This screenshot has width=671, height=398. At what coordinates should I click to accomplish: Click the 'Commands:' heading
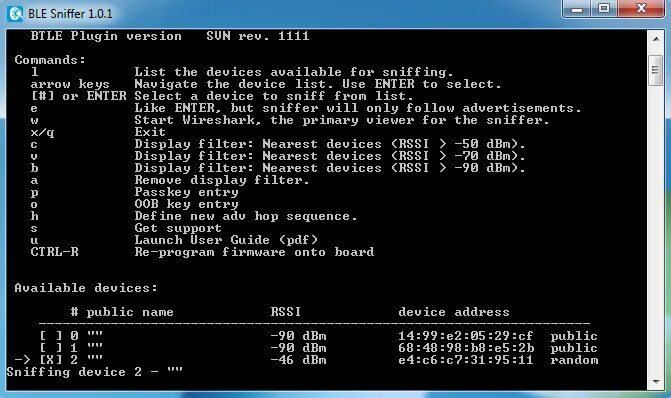(x=50, y=60)
